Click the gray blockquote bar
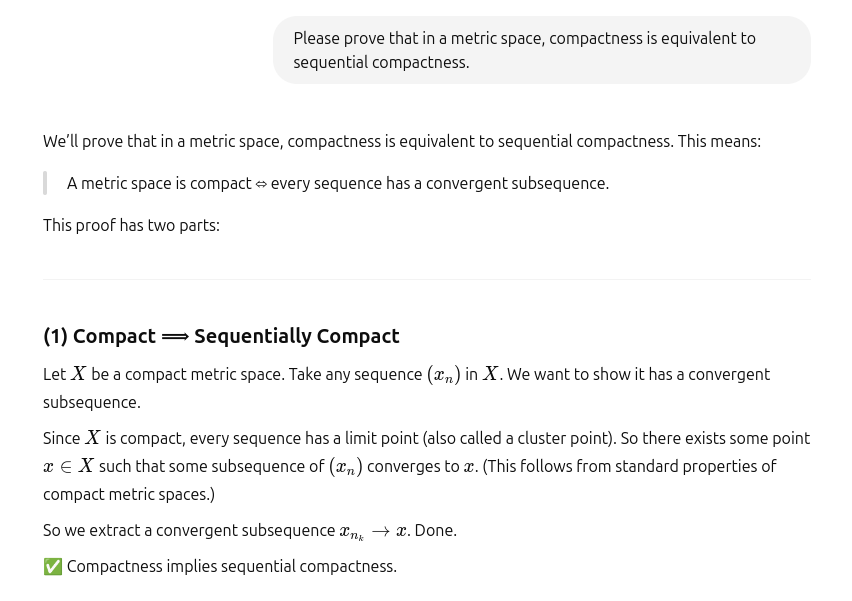Image resolution: width=852 pixels, height=601 pixels. click(45, 183)
